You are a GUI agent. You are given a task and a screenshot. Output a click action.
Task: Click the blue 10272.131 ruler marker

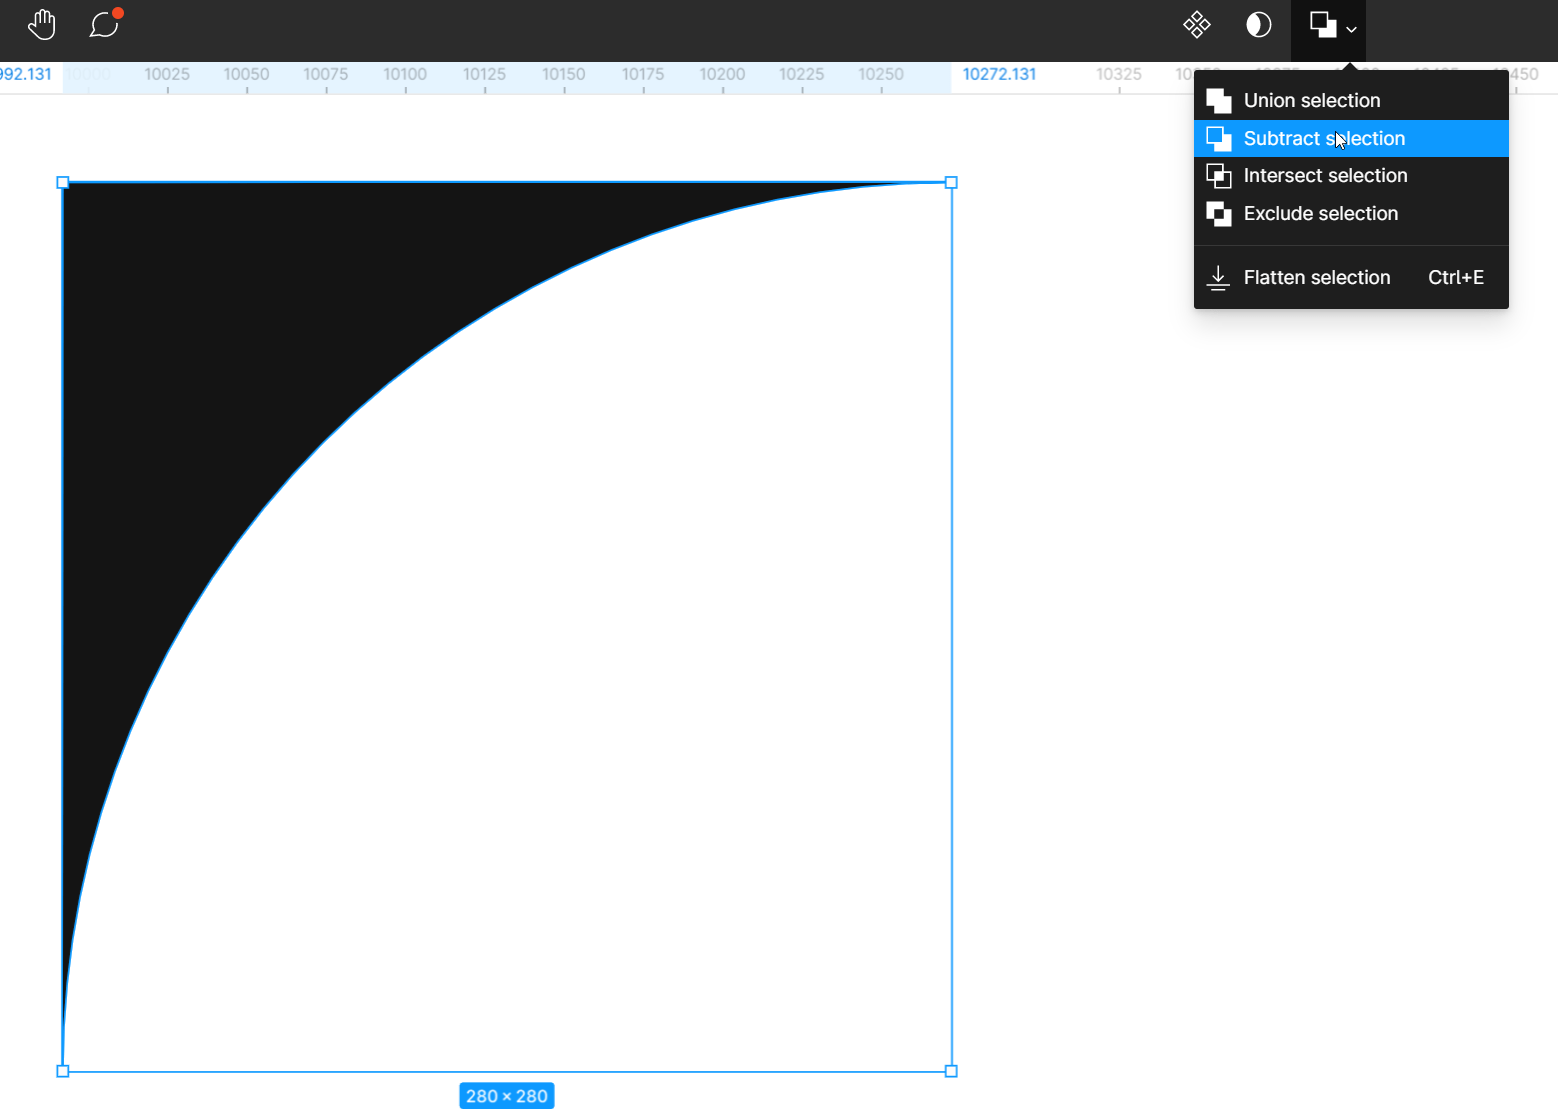pyautogui.click(x=998, y=74)
